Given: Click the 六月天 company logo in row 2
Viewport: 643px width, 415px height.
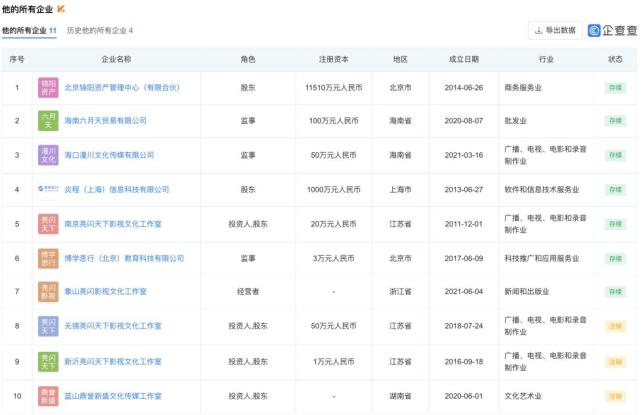Looking at the screenshot, I should pos(48,121).
